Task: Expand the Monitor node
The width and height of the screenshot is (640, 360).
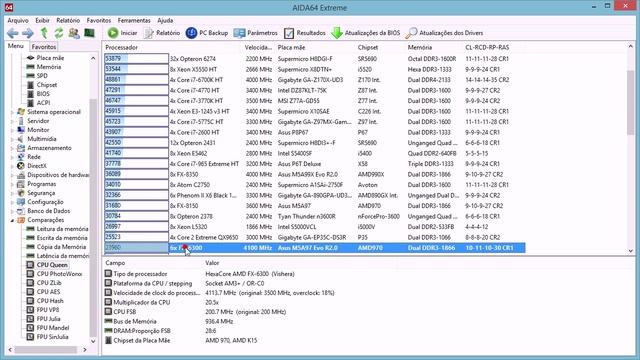Action: (12, 130)
